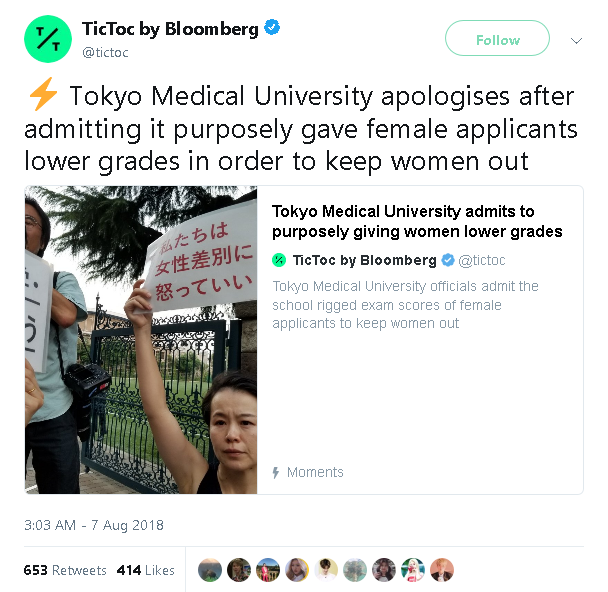Click the small TicToc logo in the Moment card

coord(279,260)
